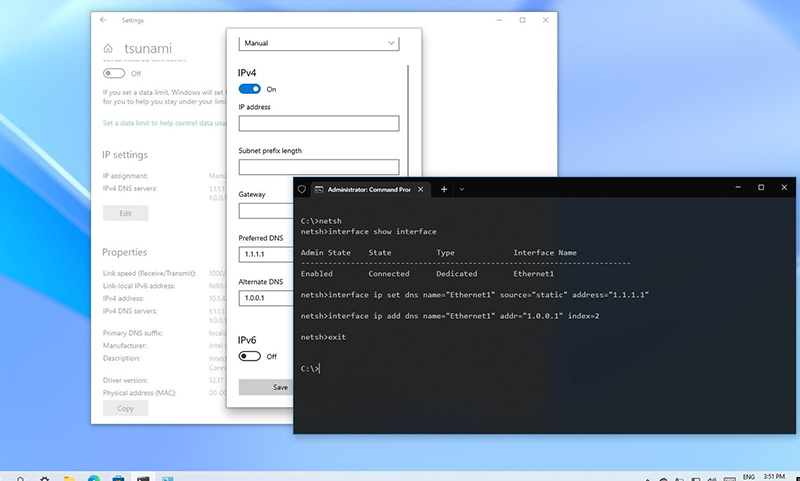Select the Administrator: Command Prompt tab
800x481 pixels.
point(369,189)
